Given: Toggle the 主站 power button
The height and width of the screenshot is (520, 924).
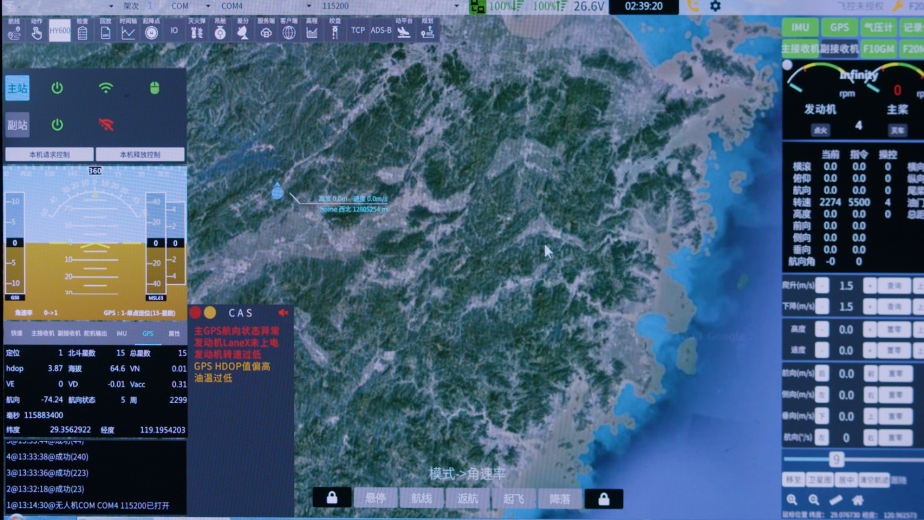Looking at the screenshot, I should coord(57,88).
